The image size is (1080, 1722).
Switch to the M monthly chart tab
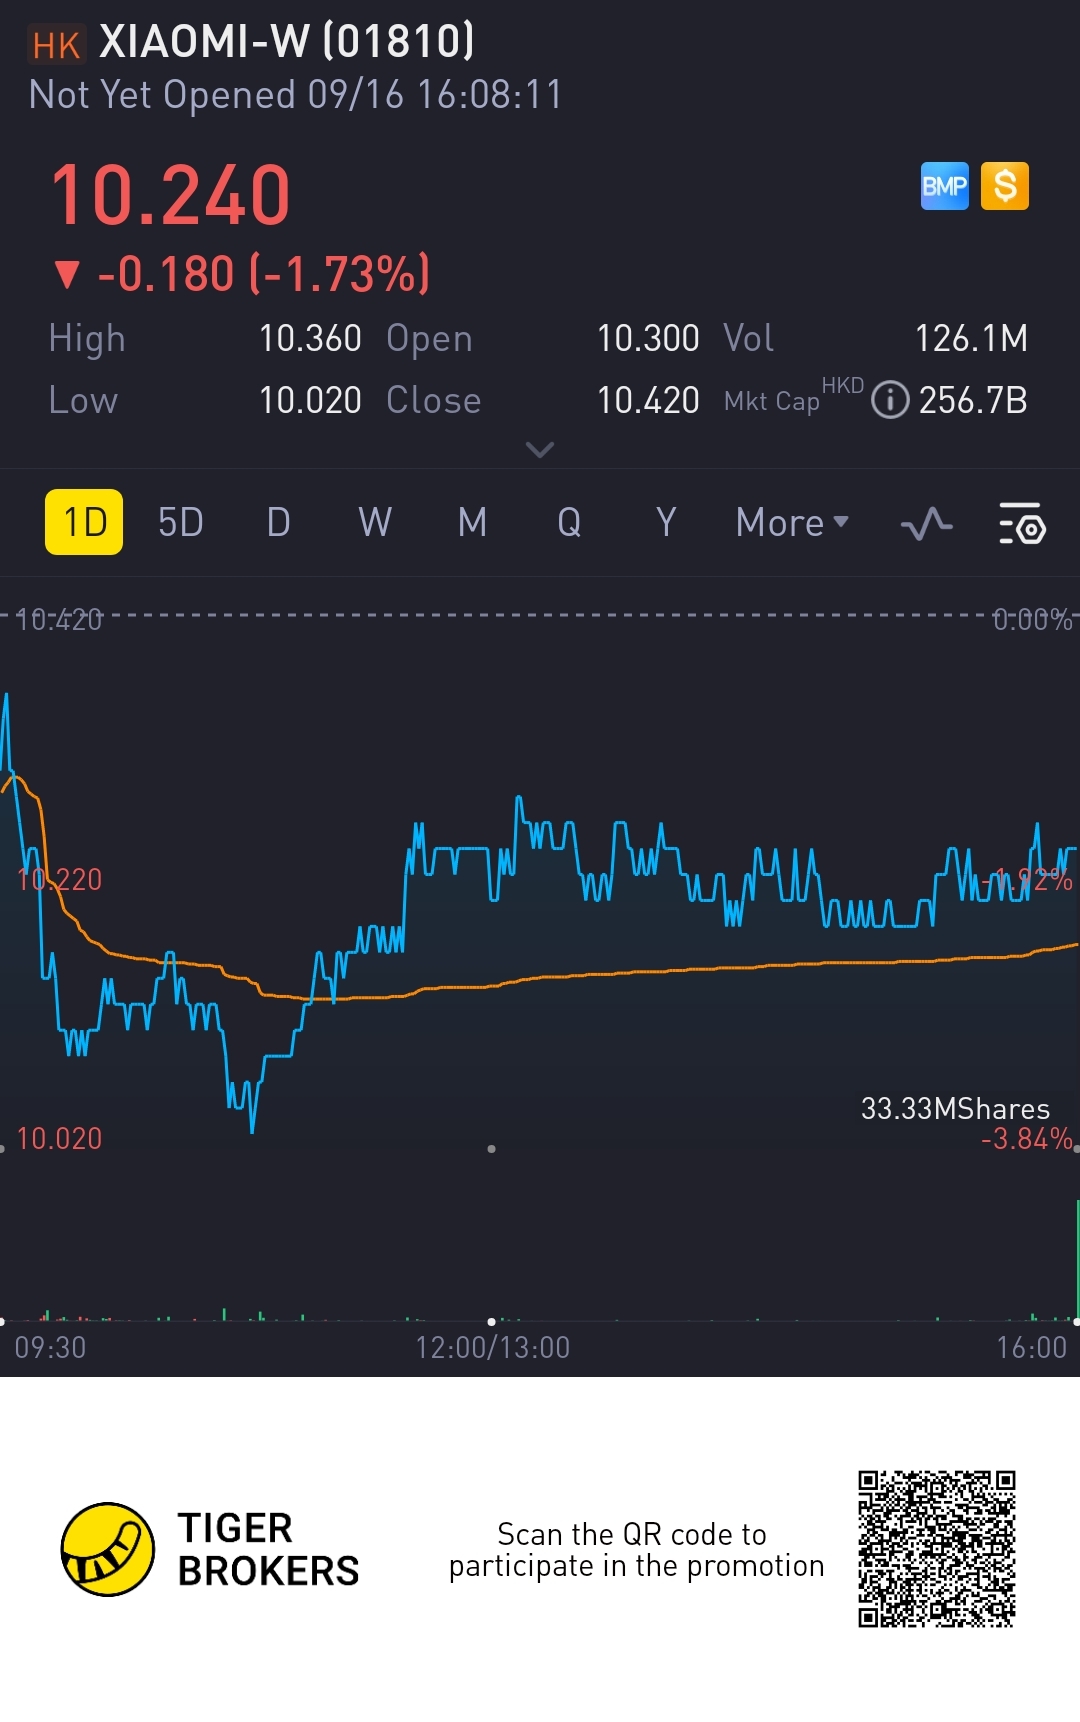pos(472,522)
